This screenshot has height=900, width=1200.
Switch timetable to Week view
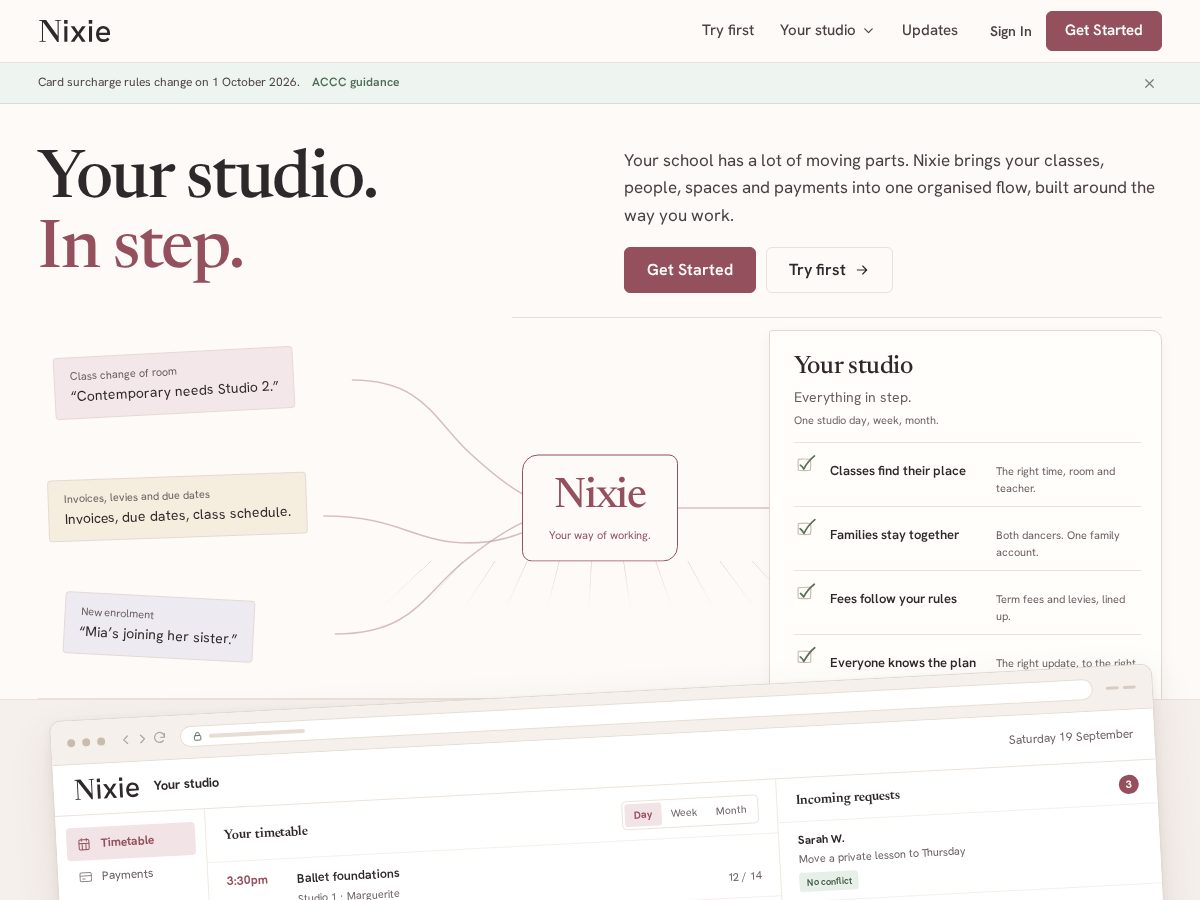684,813
